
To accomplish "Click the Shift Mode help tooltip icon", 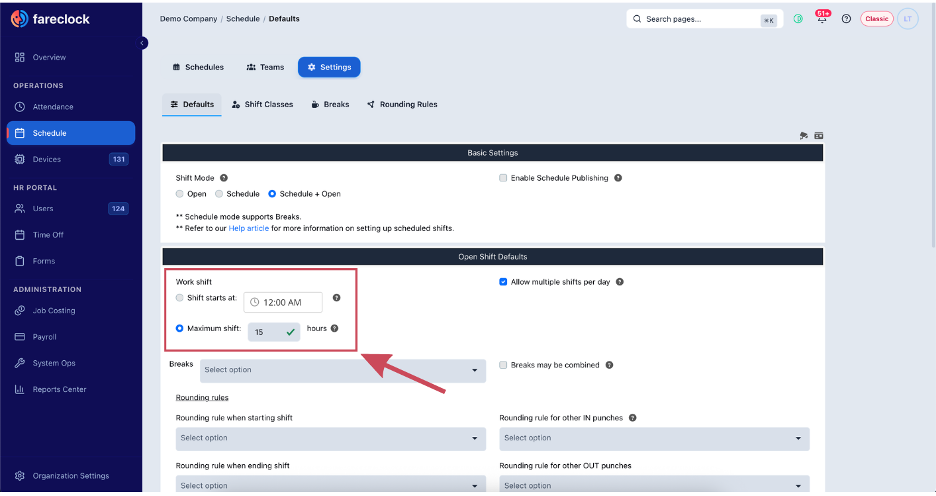I will pyautogui.click(x=224, y=178).
